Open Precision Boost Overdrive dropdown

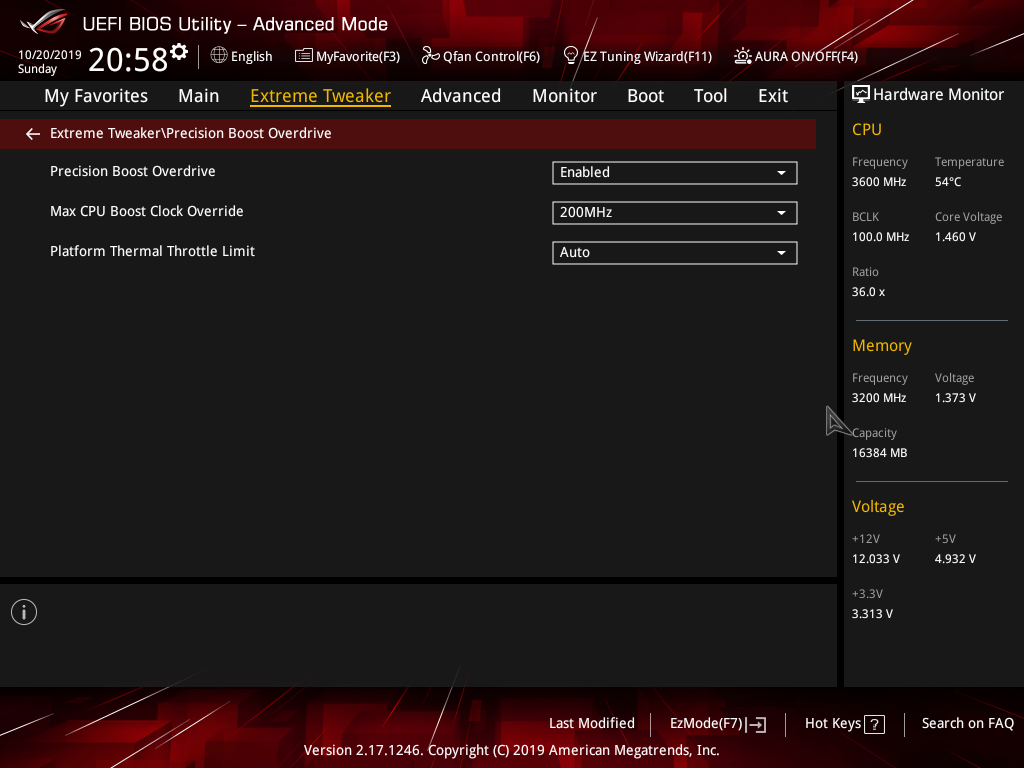click(675, 172)
